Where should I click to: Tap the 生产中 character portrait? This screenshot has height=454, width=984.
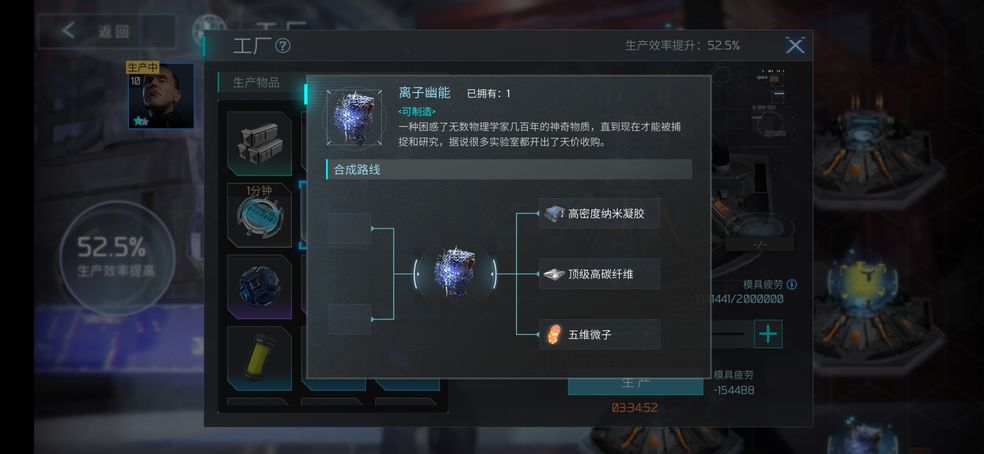pyautogui.click(x=161, y=95)
